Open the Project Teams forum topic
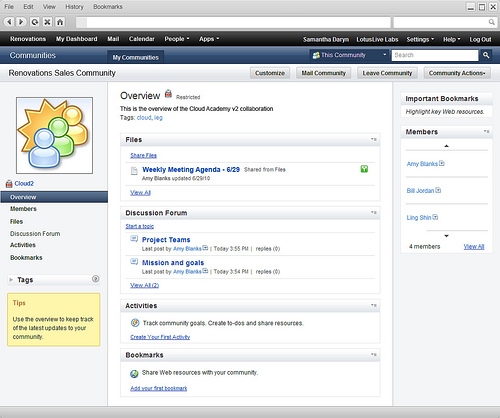Image resolution: width=500 pixels, height=418 pixels. (166, 240)
